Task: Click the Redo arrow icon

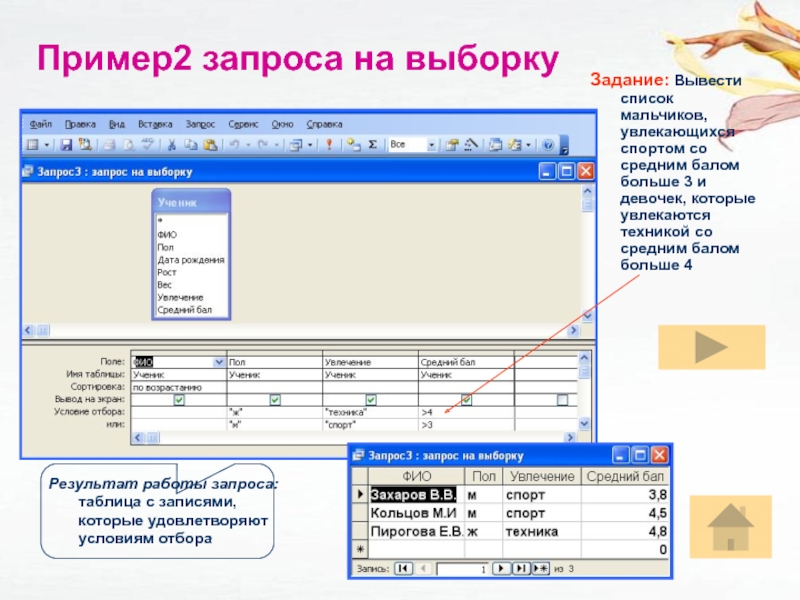Action: coord(263,145)
